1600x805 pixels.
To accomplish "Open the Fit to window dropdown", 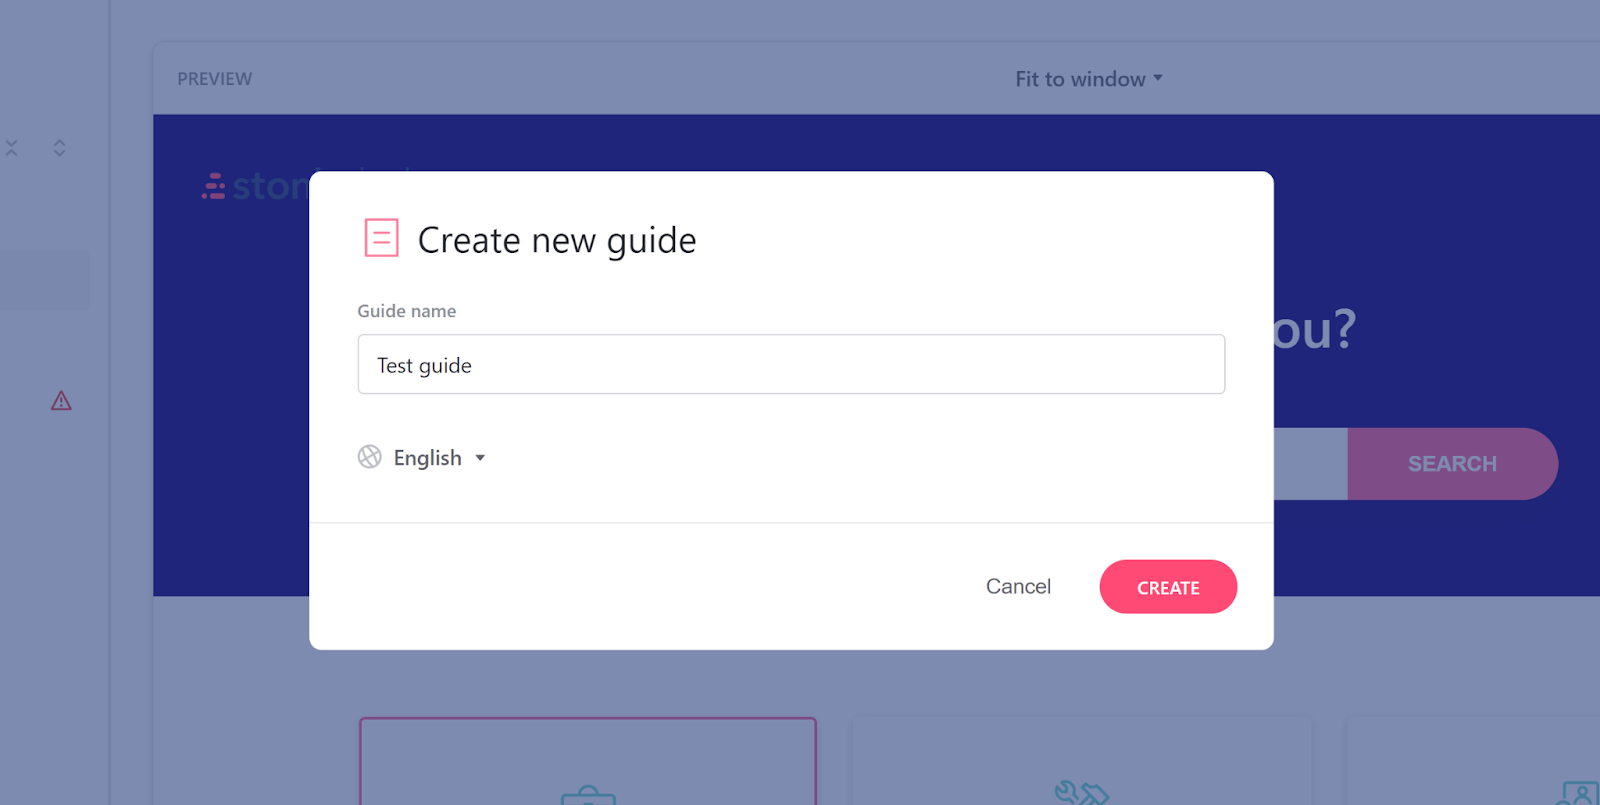I will 1088,79.
